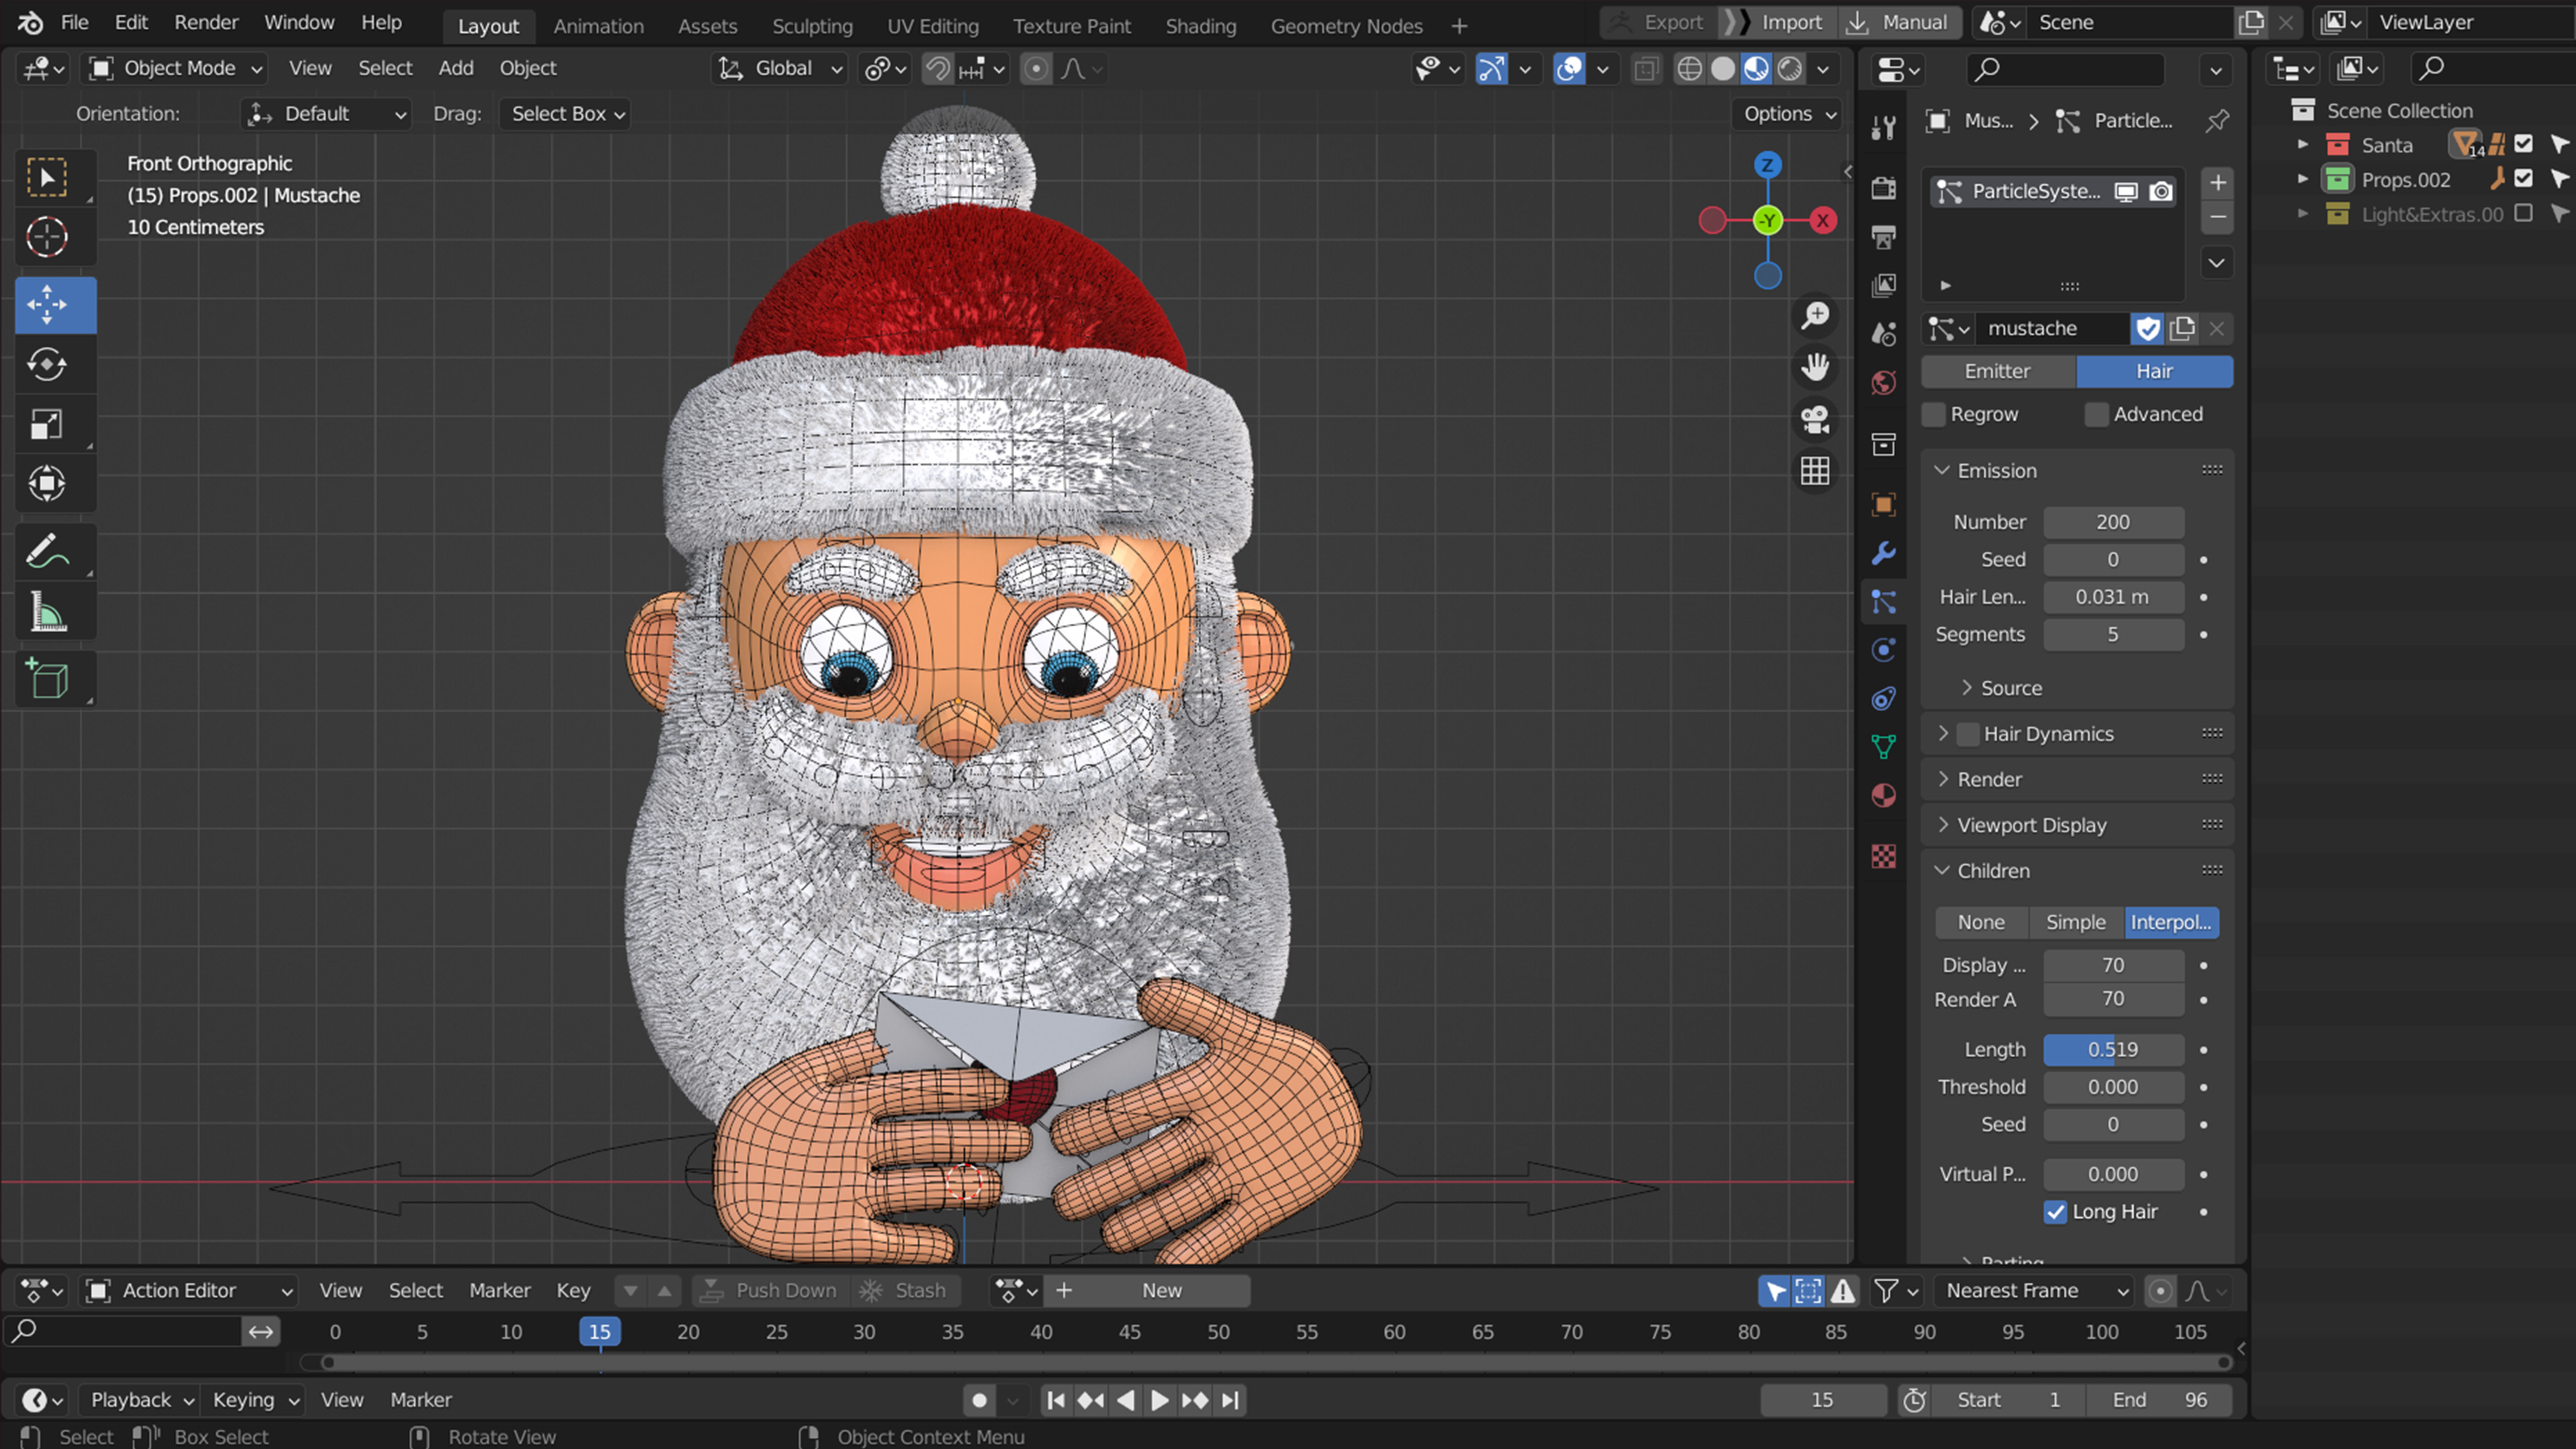Enable Light&Extras.00 collection checkbox
This screenshot has height=1449, width=2576.
point(2523,213)
